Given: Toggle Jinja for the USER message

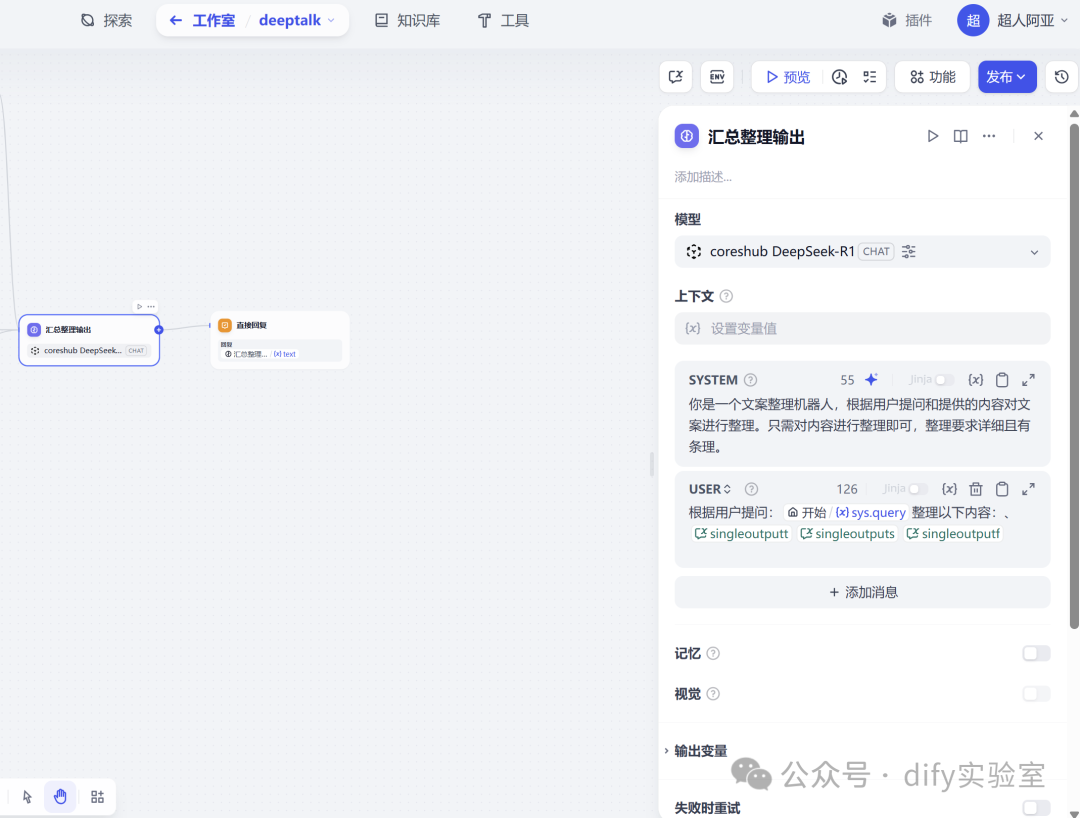Looking at the screenshot, I should pyautogui.click(x=918, y=489).
